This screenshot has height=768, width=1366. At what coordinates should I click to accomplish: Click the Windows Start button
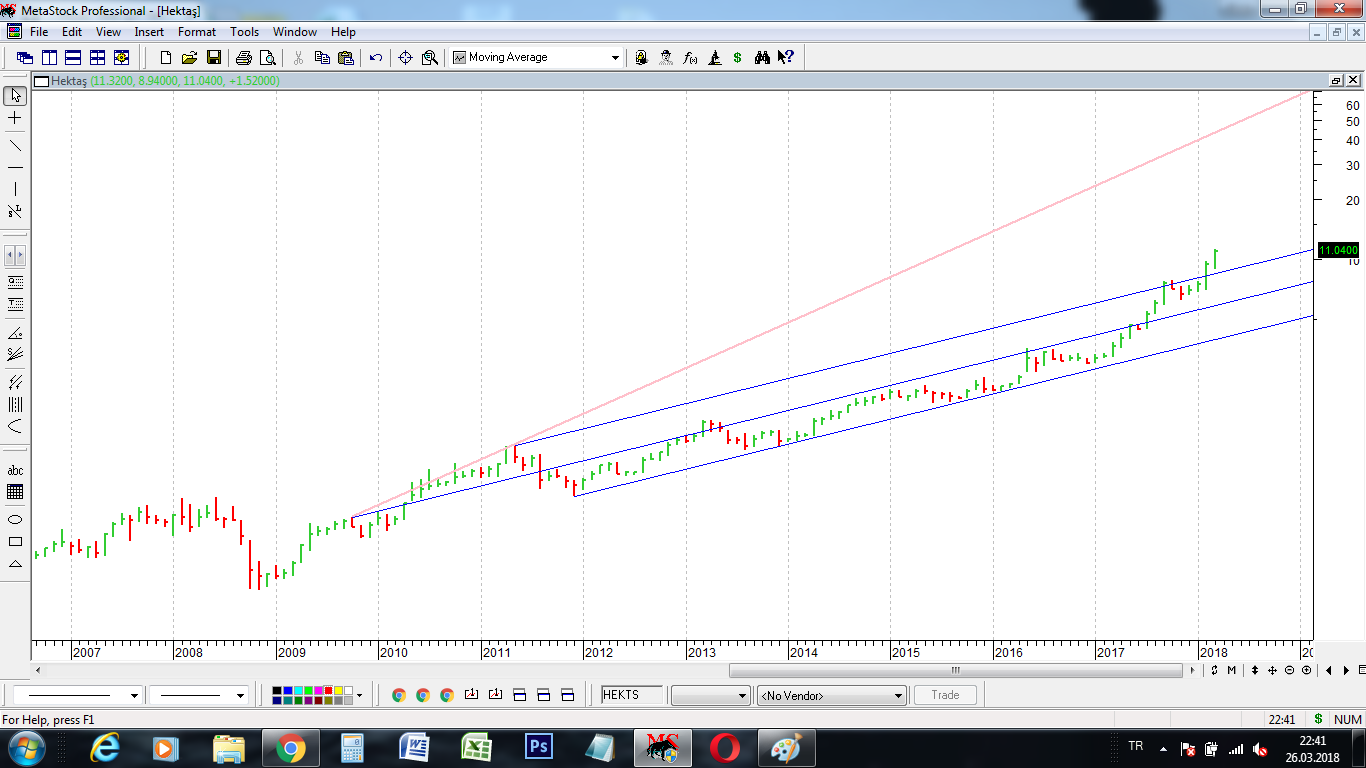click(x=25, y=748)
